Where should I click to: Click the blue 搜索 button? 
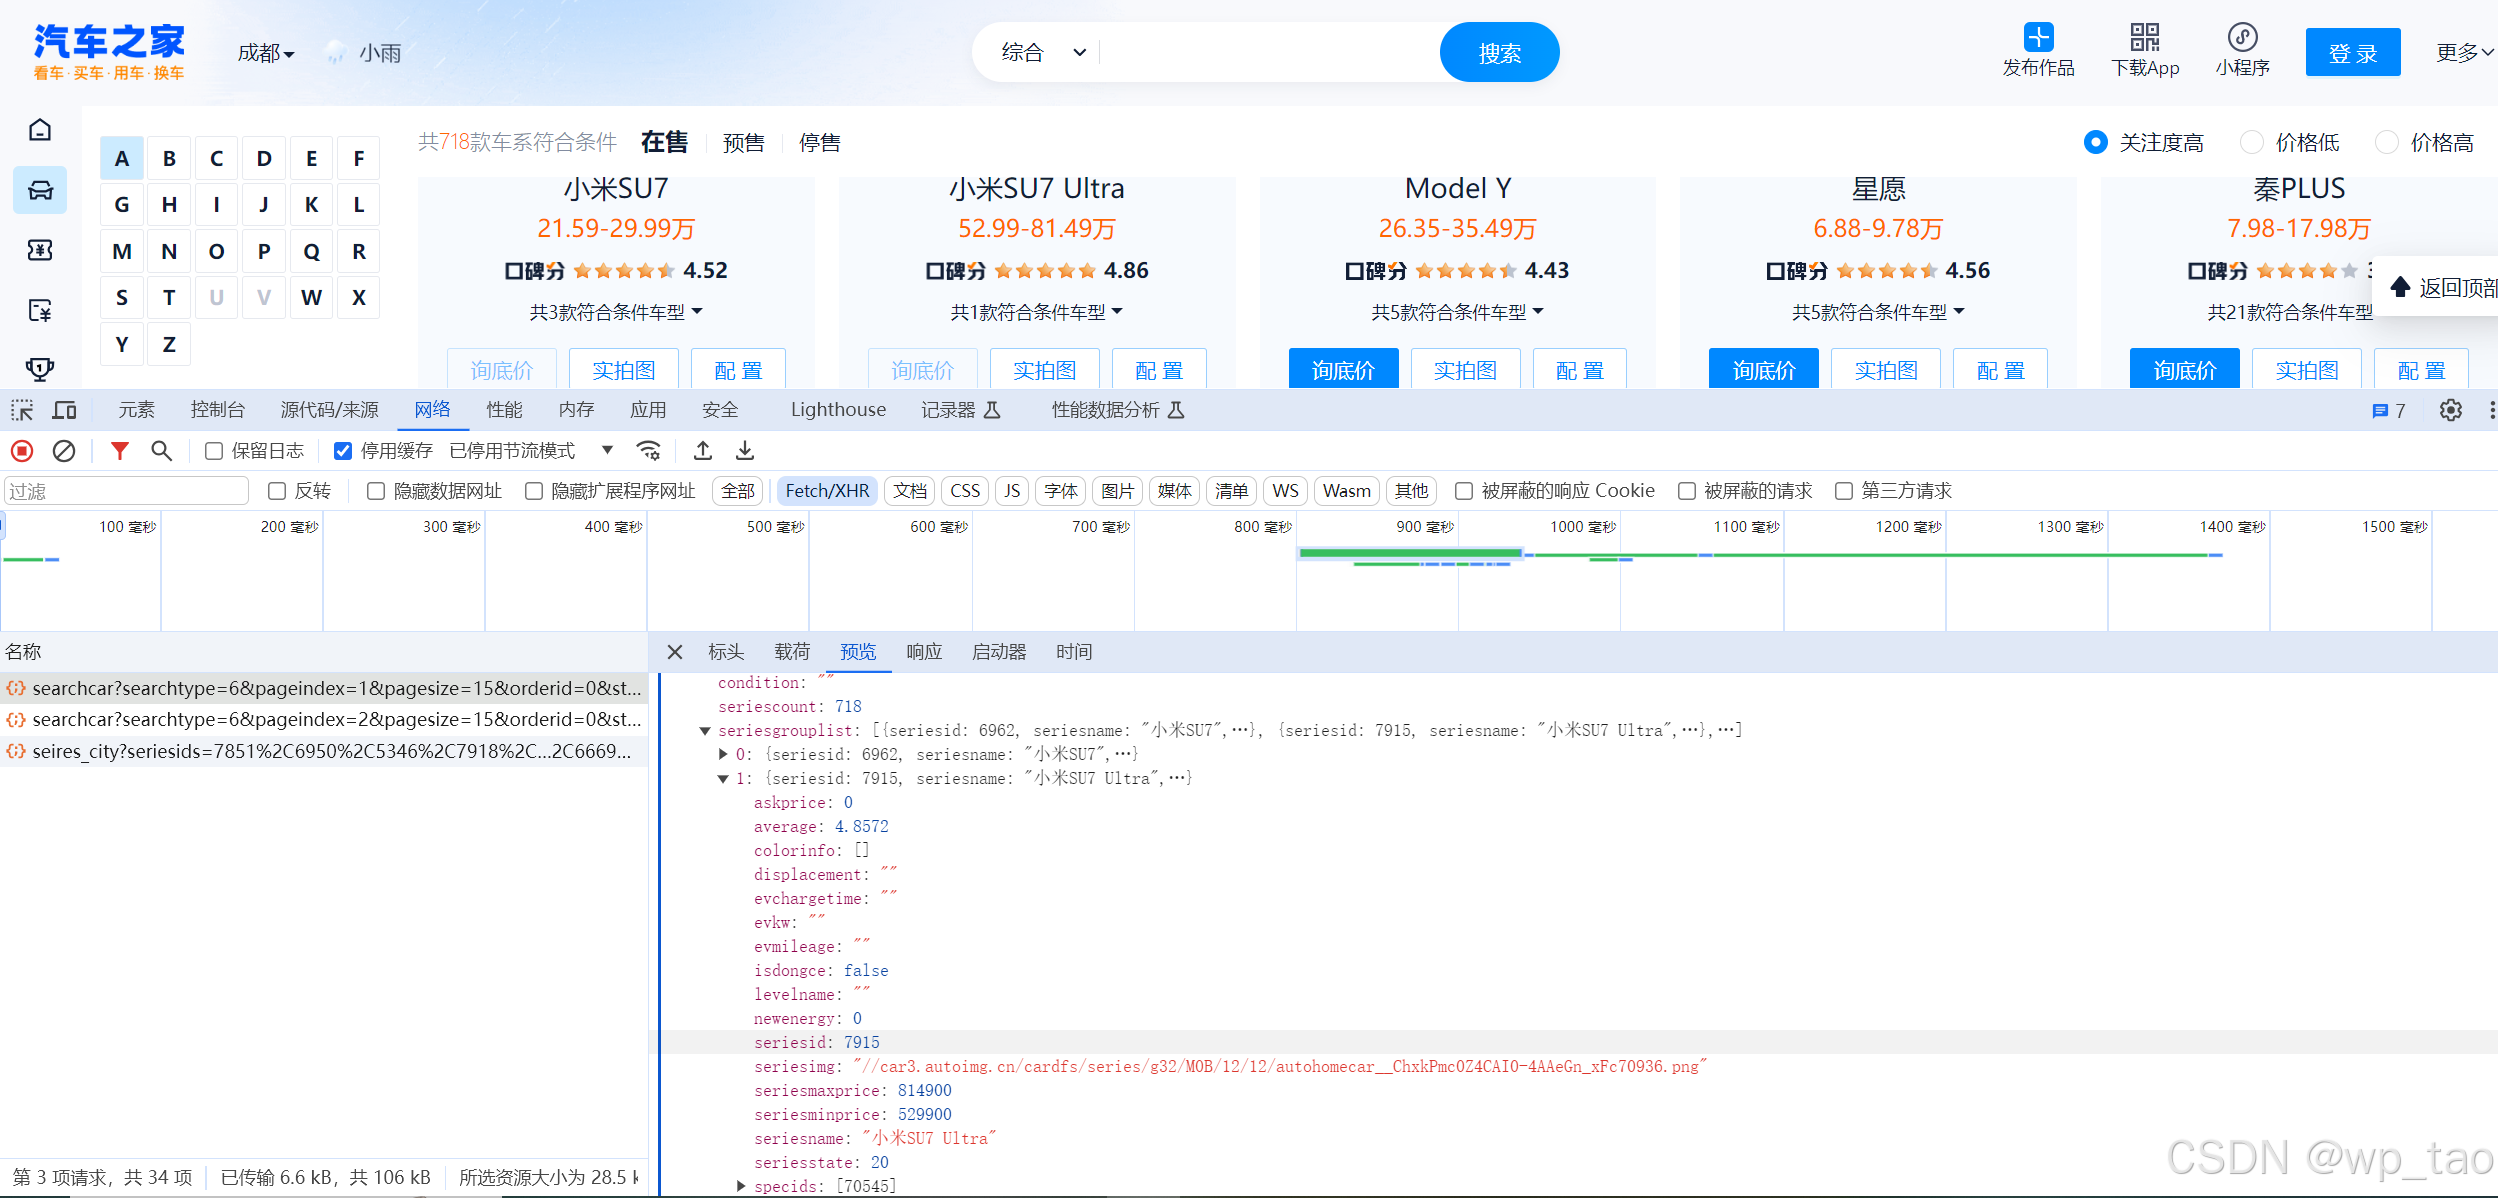tap(1499, 53)
